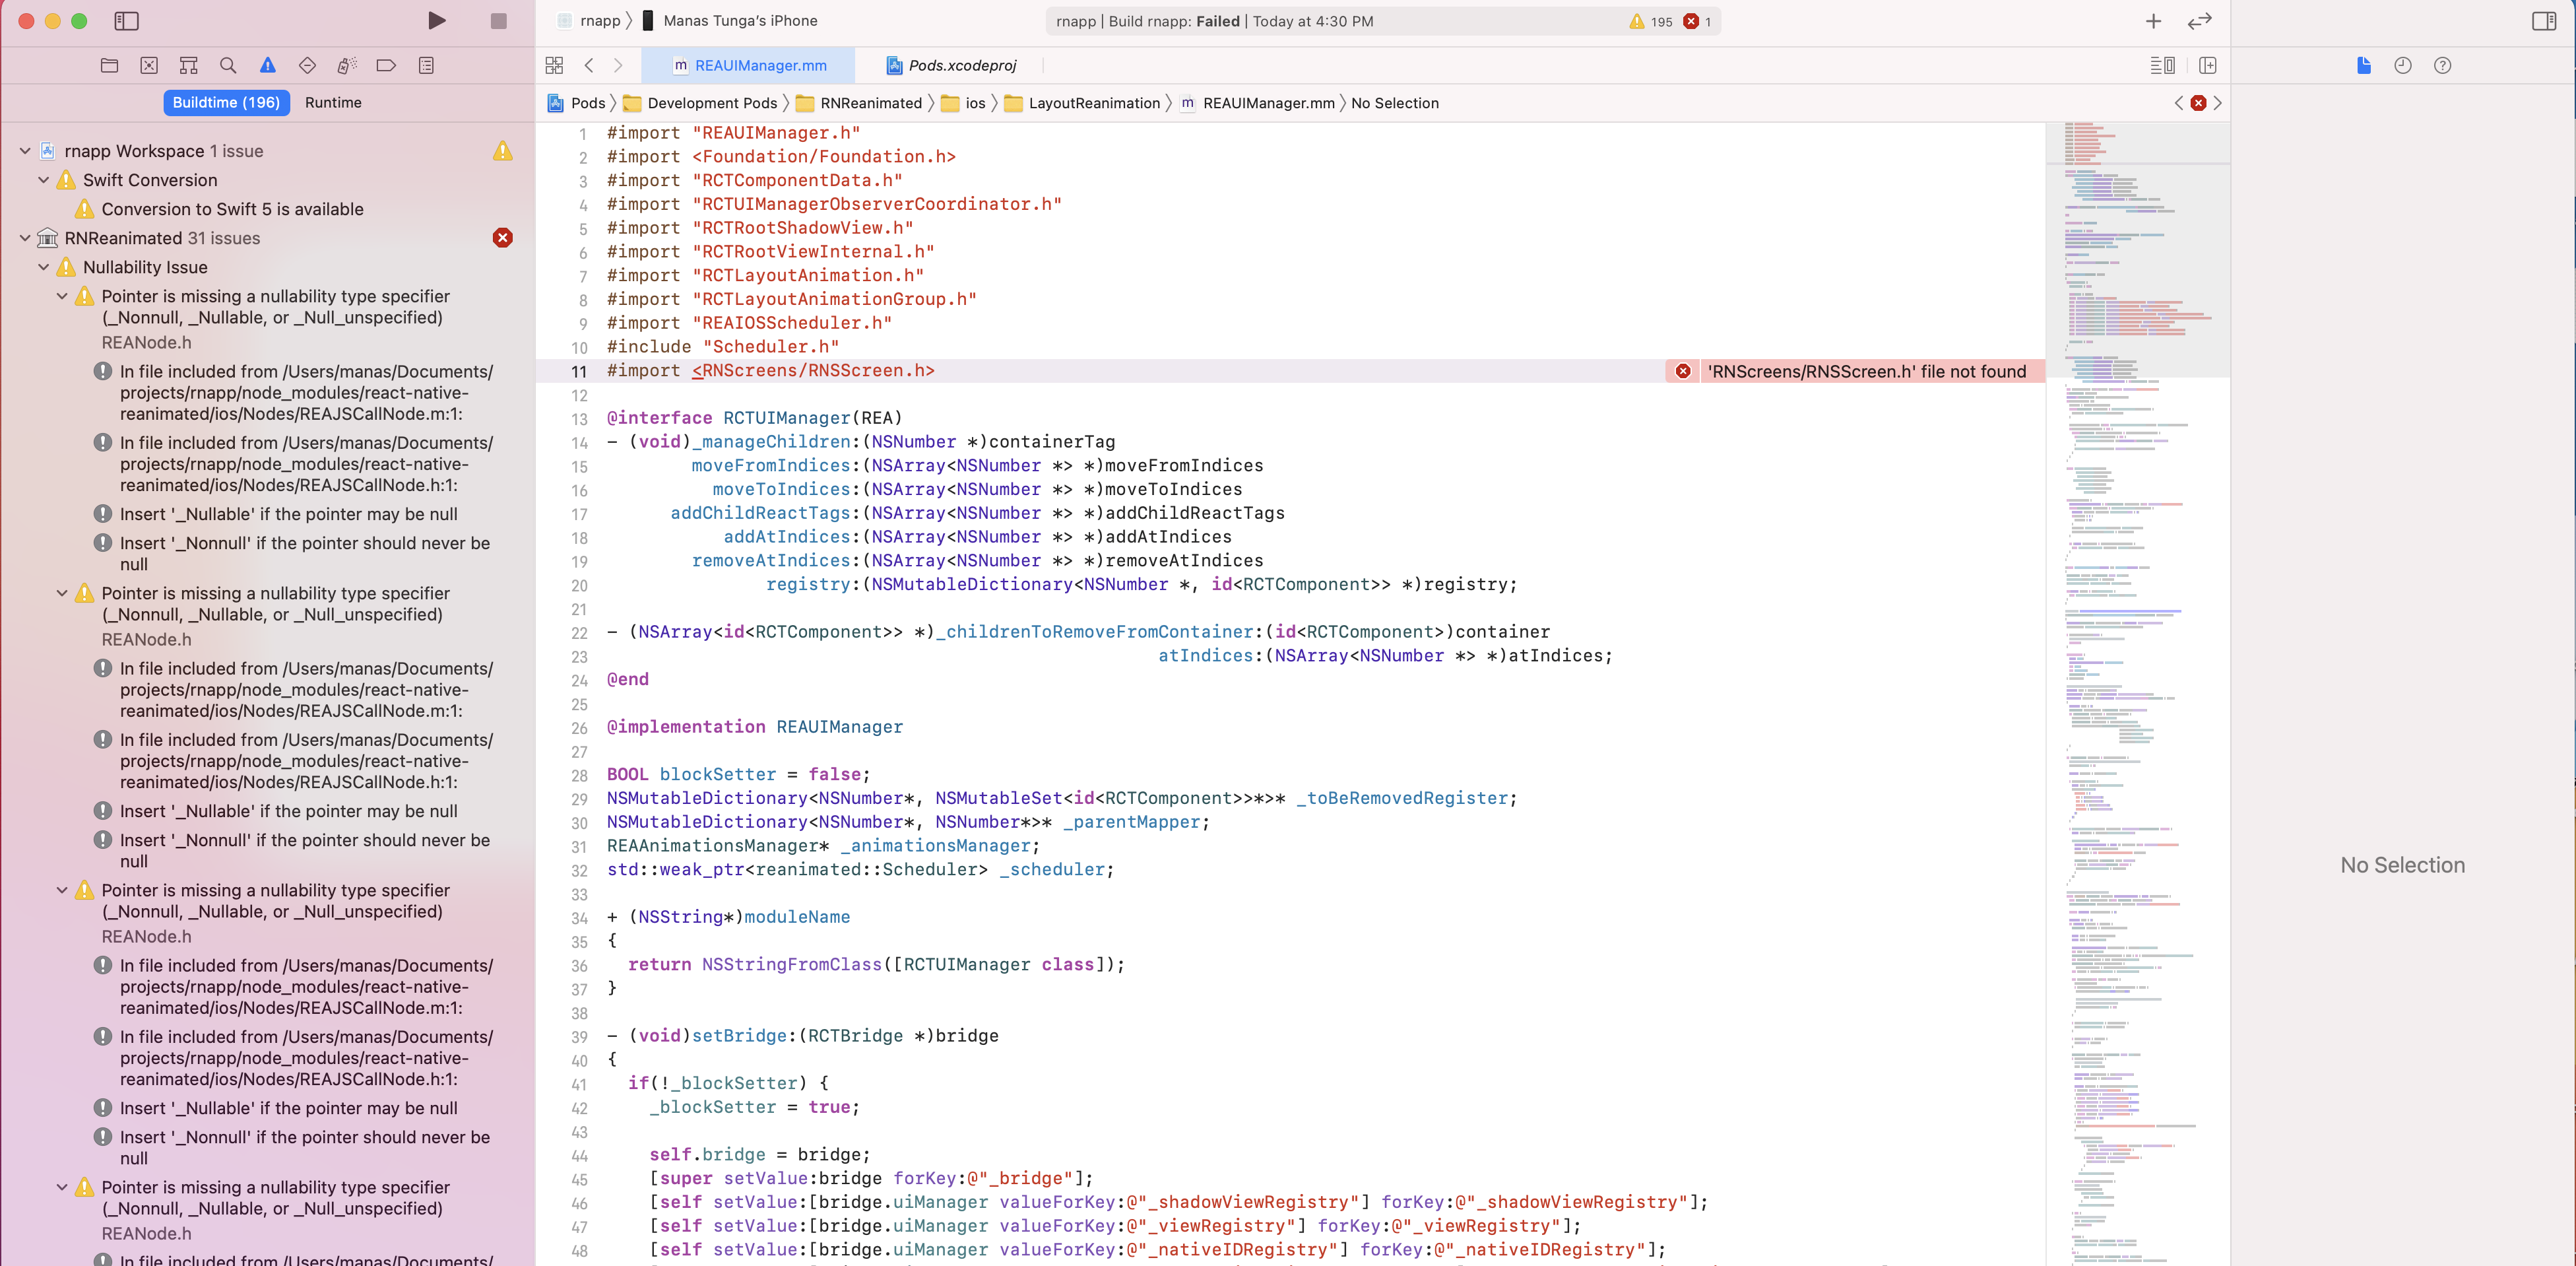The image size is (2576, 1266).
Task: Open the Project navigator folder icon
Action: click(x=110, y=66)
